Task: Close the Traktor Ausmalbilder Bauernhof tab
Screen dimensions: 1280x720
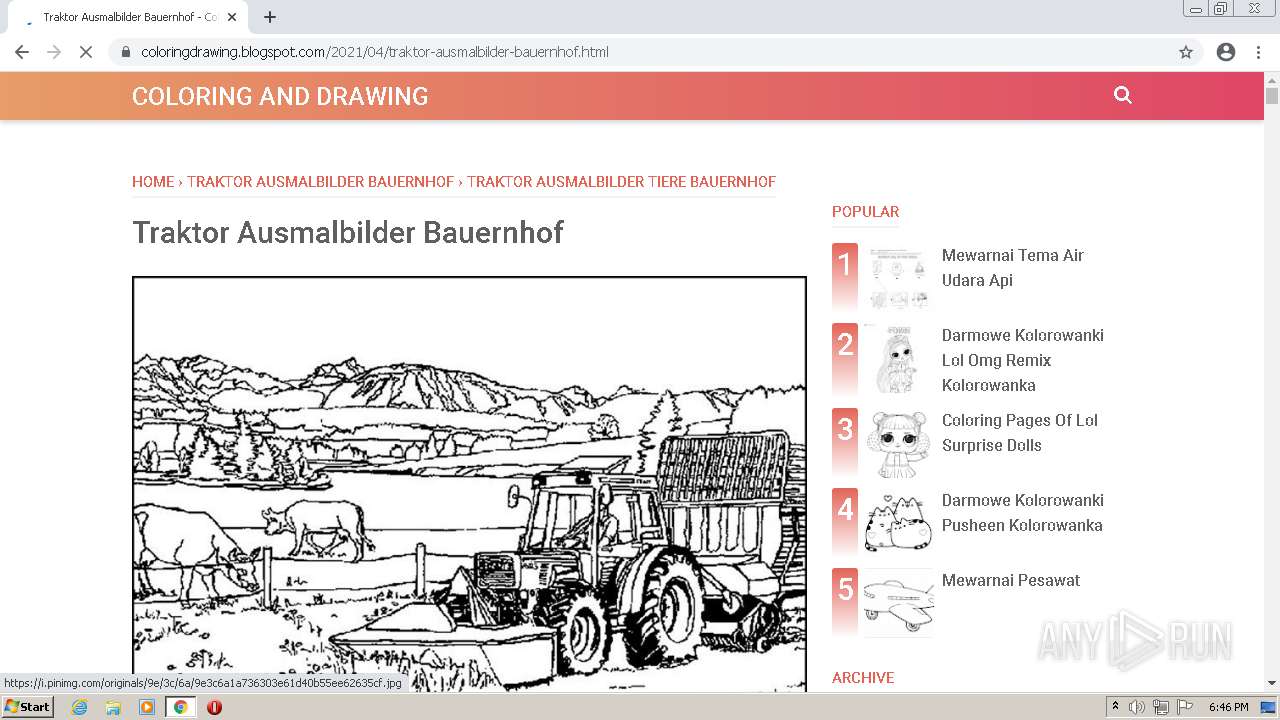Action: [232, 17]
